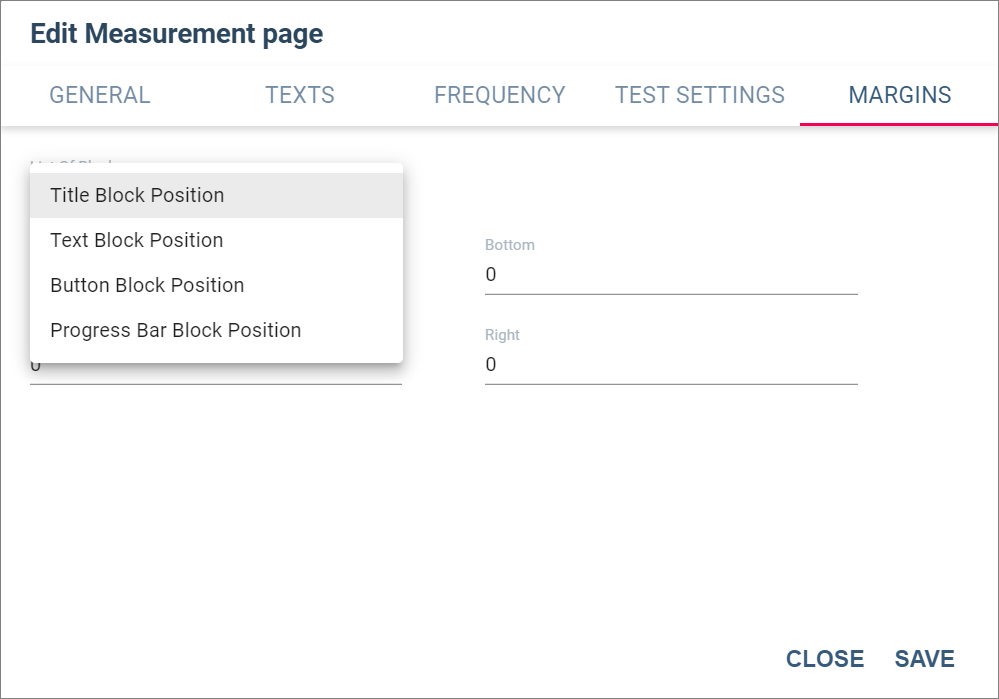The image size is (999, 699).
Task: Choose Progress Bar Block Position
Action: 216,330
